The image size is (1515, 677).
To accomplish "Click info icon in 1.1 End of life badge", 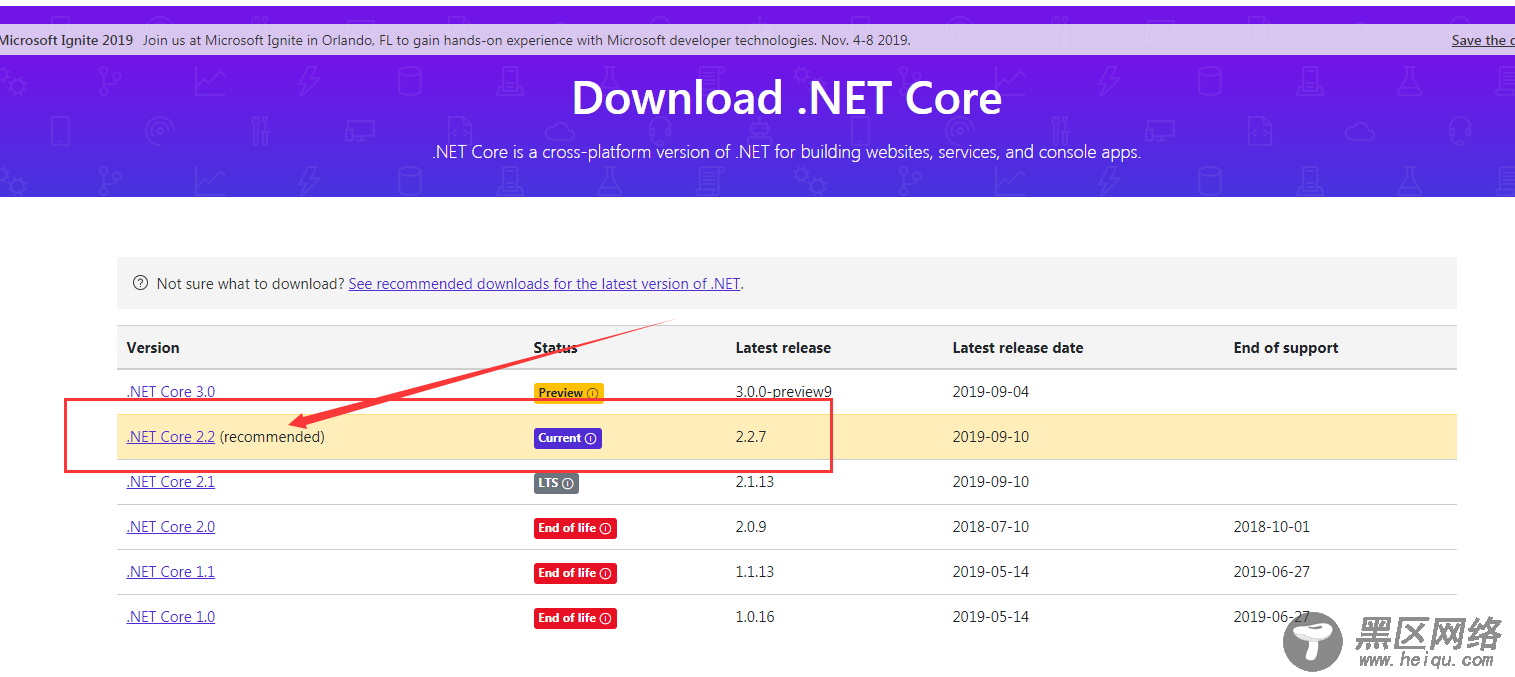I will [x=605, y=573].
